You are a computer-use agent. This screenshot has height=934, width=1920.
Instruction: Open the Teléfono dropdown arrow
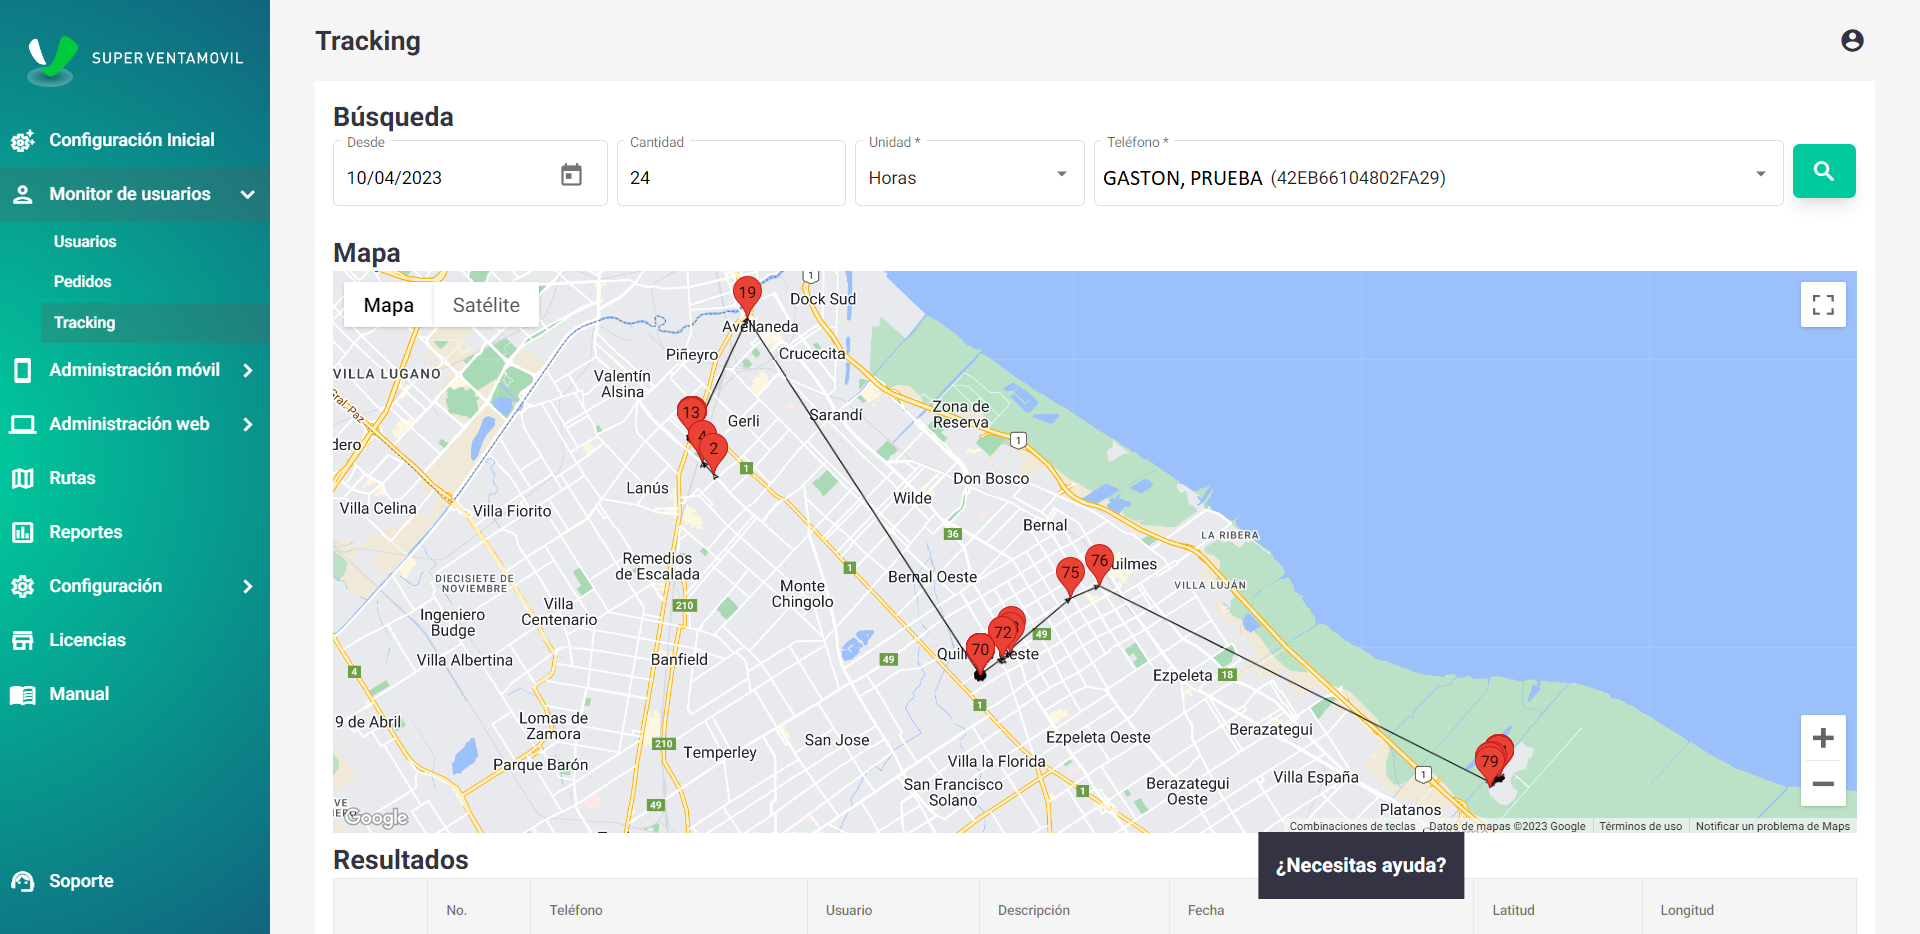[1760, 174]
